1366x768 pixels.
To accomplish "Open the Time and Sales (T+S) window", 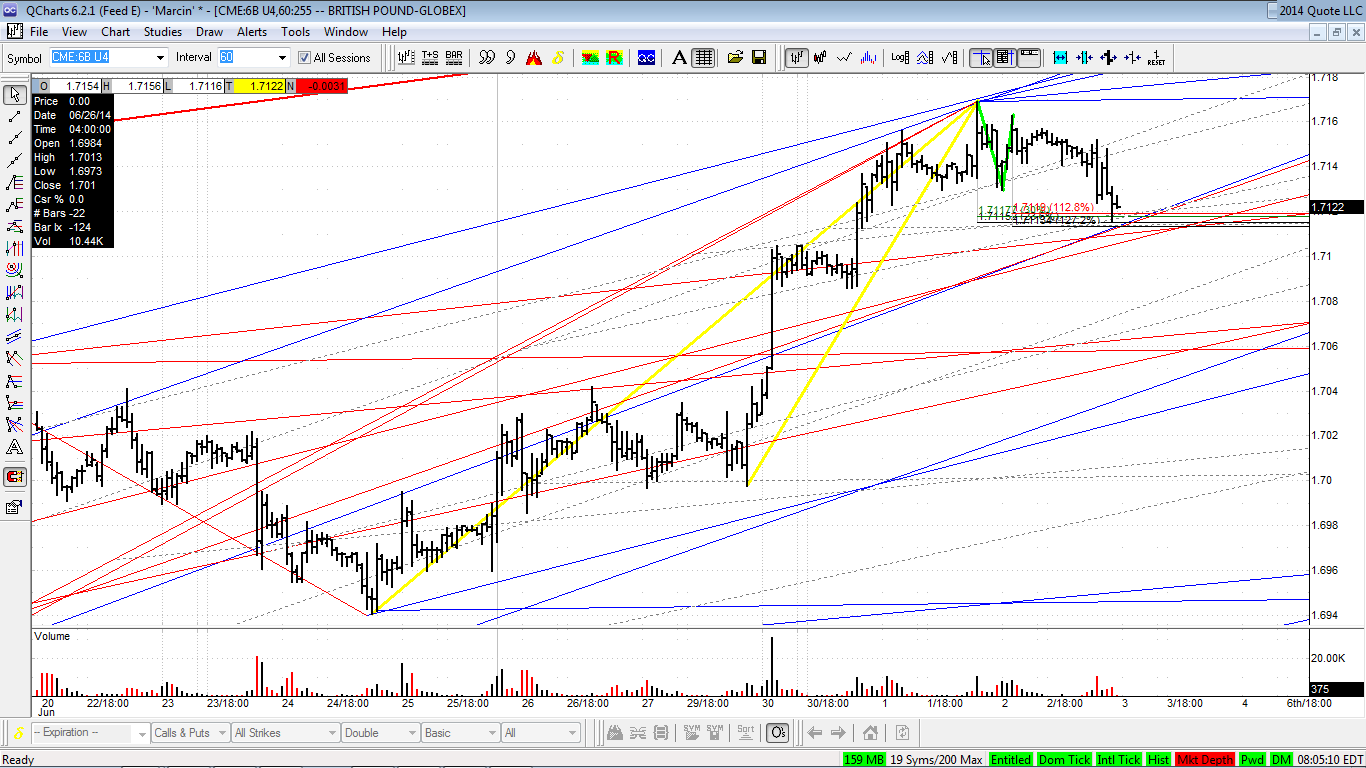I will (x=430, y=57).
